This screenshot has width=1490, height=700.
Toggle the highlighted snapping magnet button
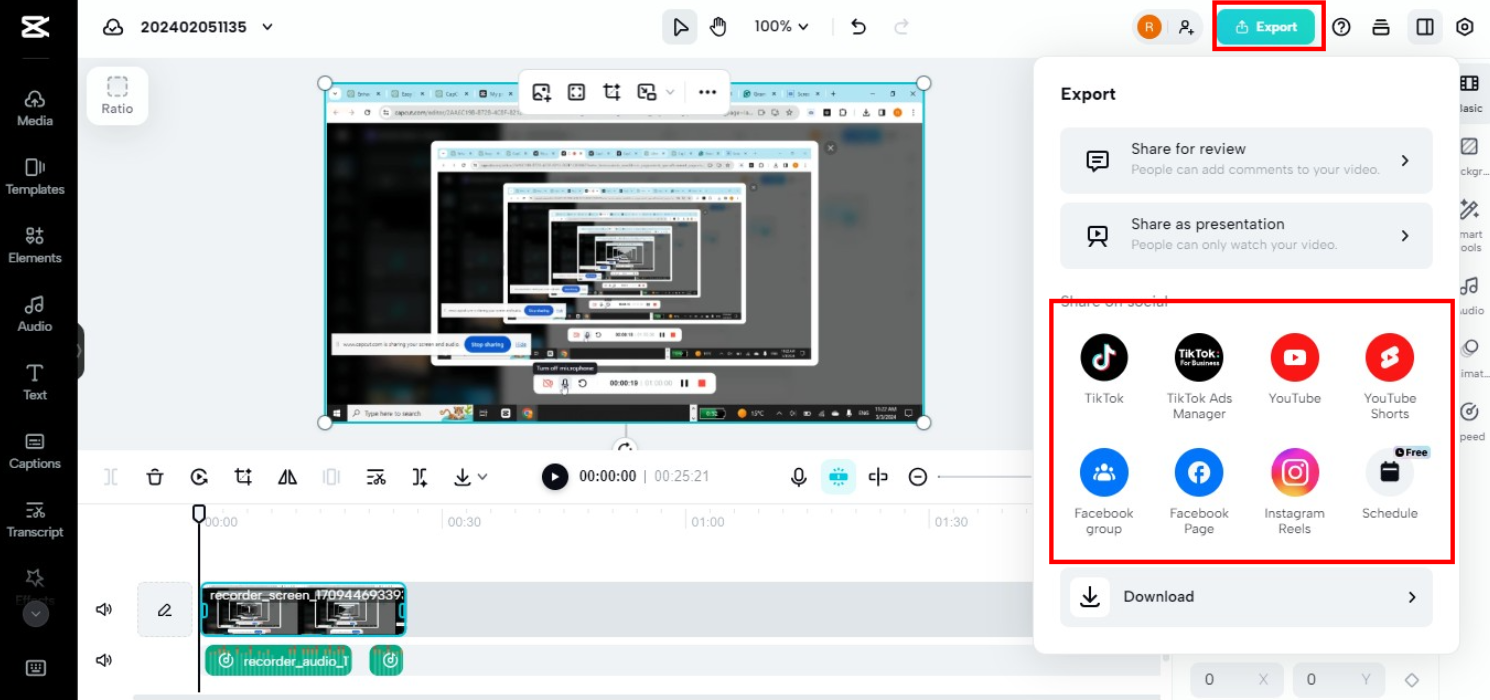pyautogui.click(x=838, y=477)
